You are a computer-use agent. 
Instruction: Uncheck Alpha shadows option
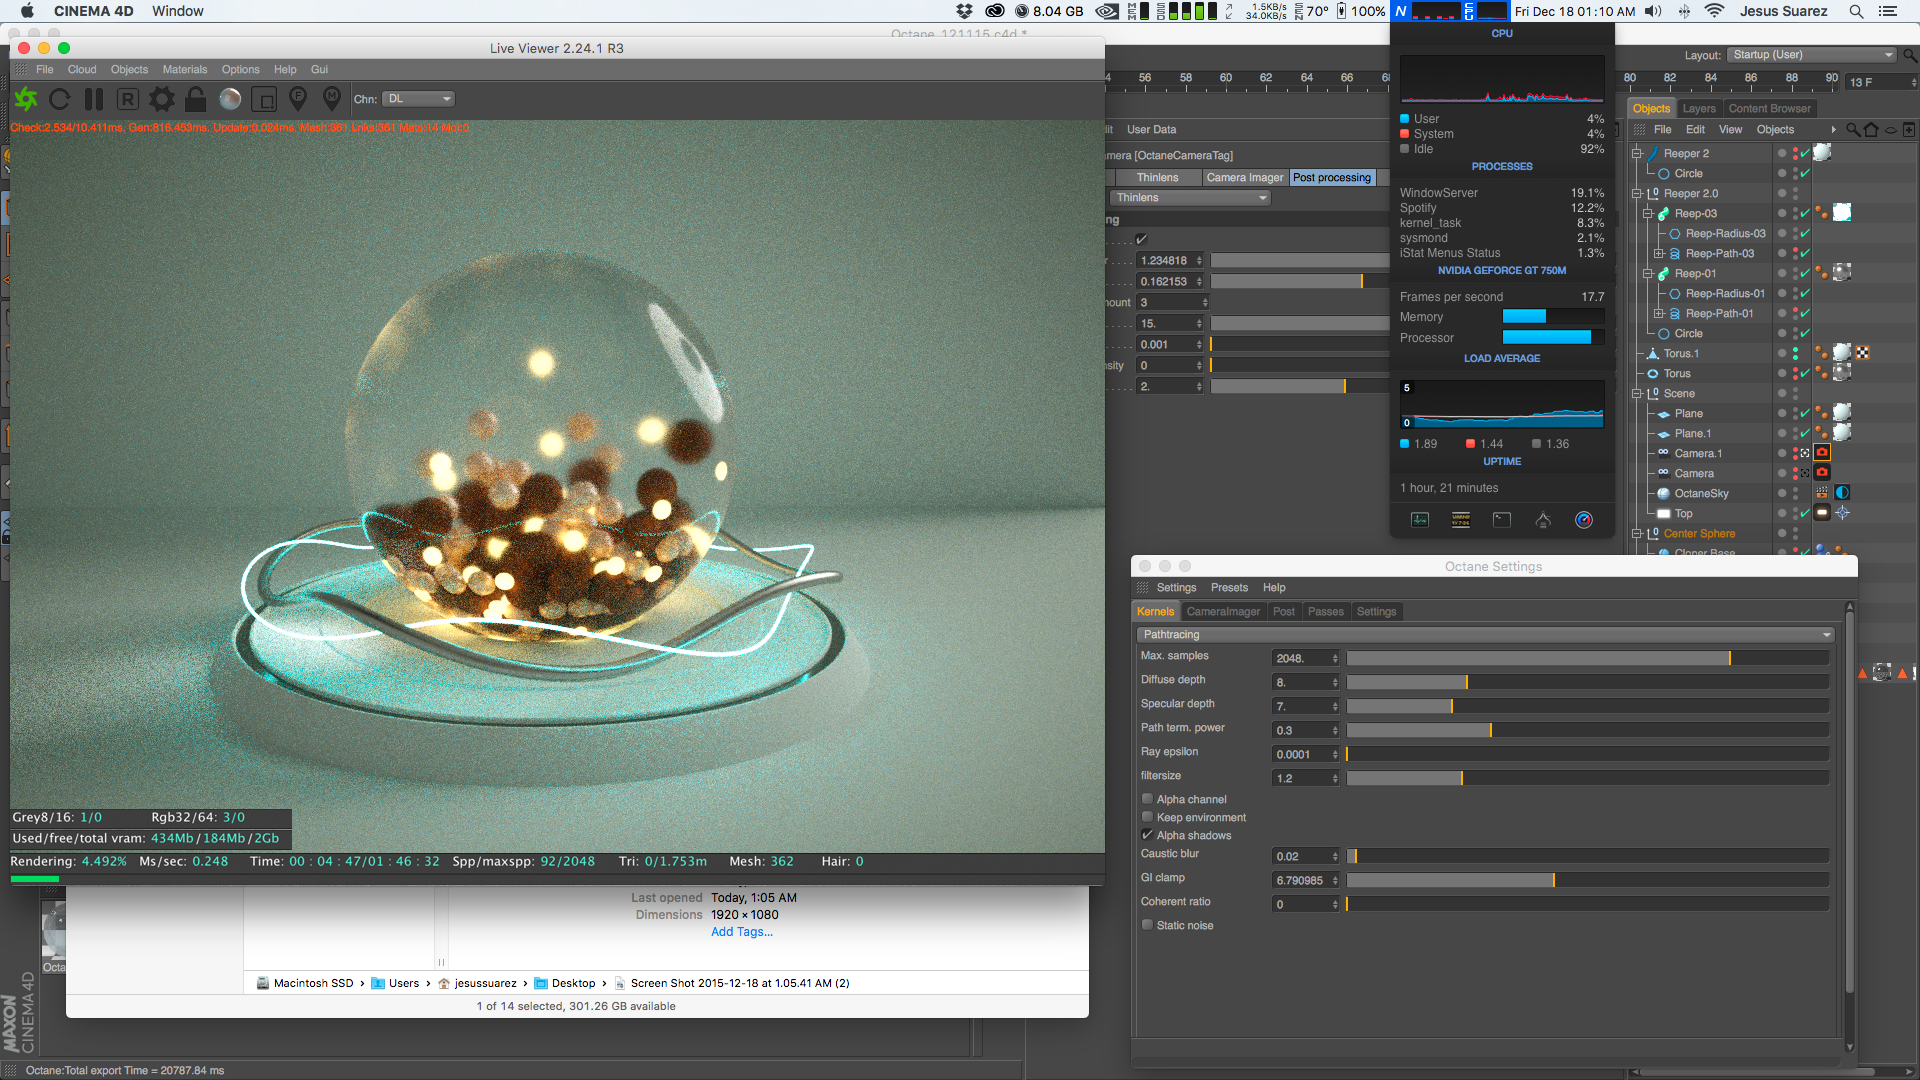pos(1147,835)
